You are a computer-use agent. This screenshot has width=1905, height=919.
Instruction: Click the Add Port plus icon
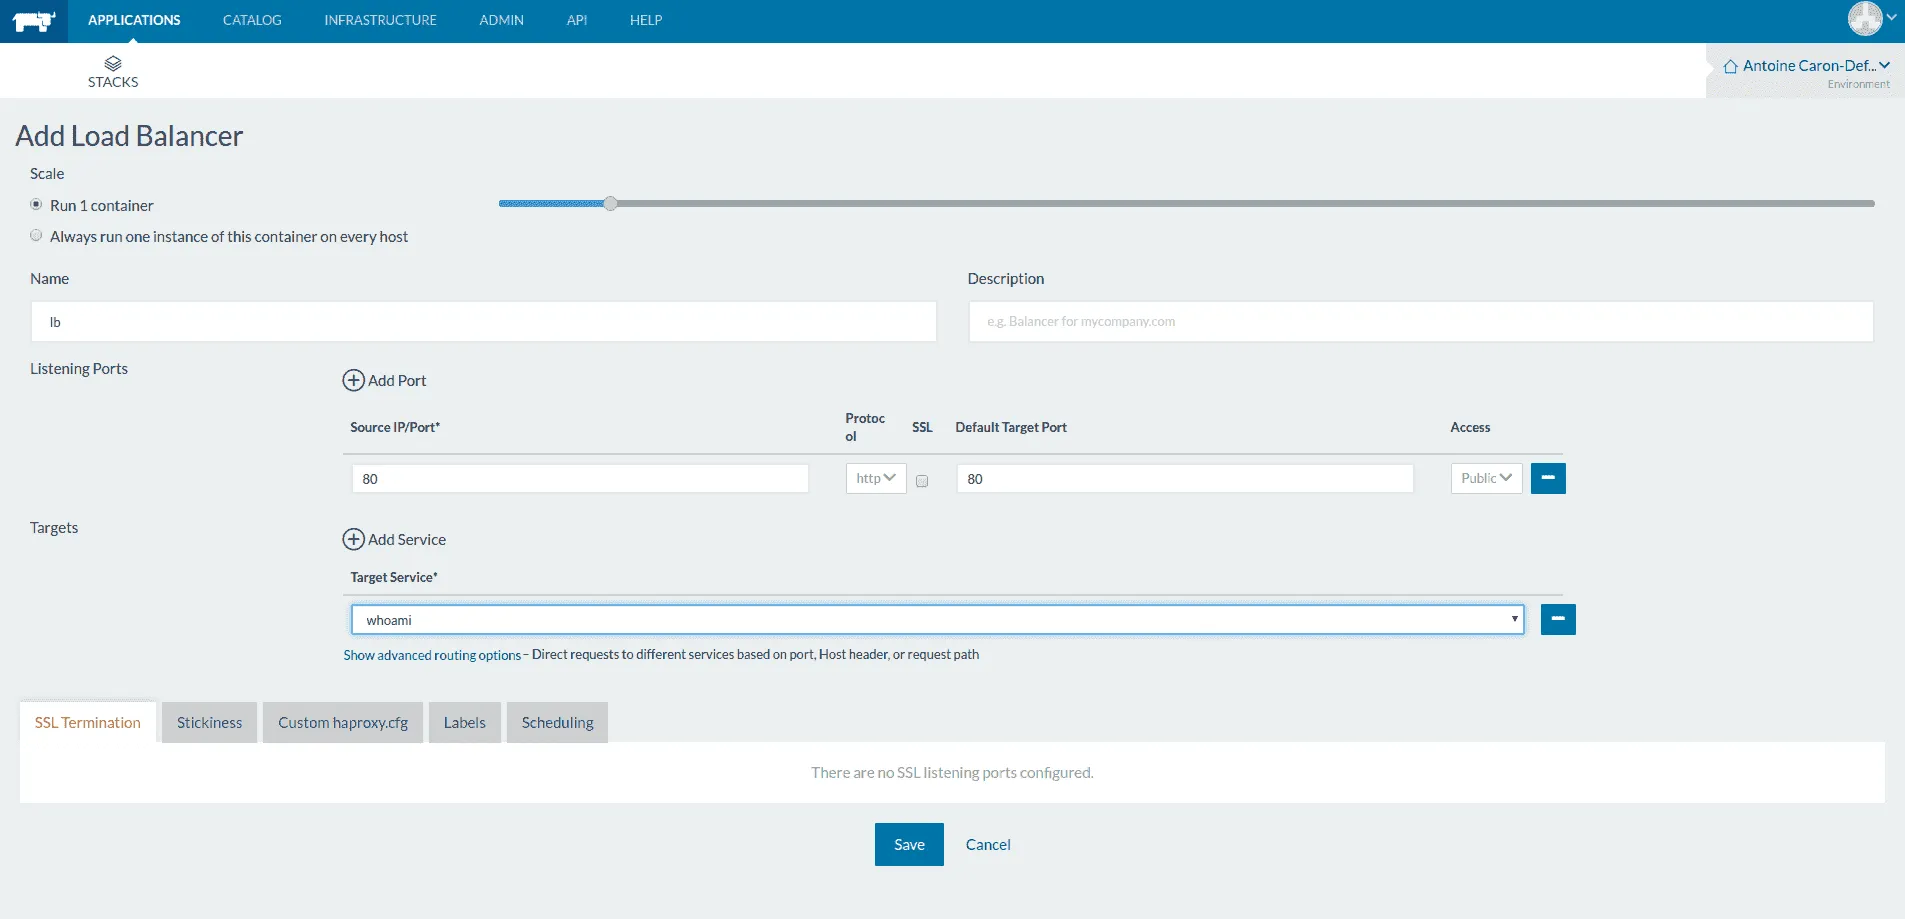click(x=353, y=380)
